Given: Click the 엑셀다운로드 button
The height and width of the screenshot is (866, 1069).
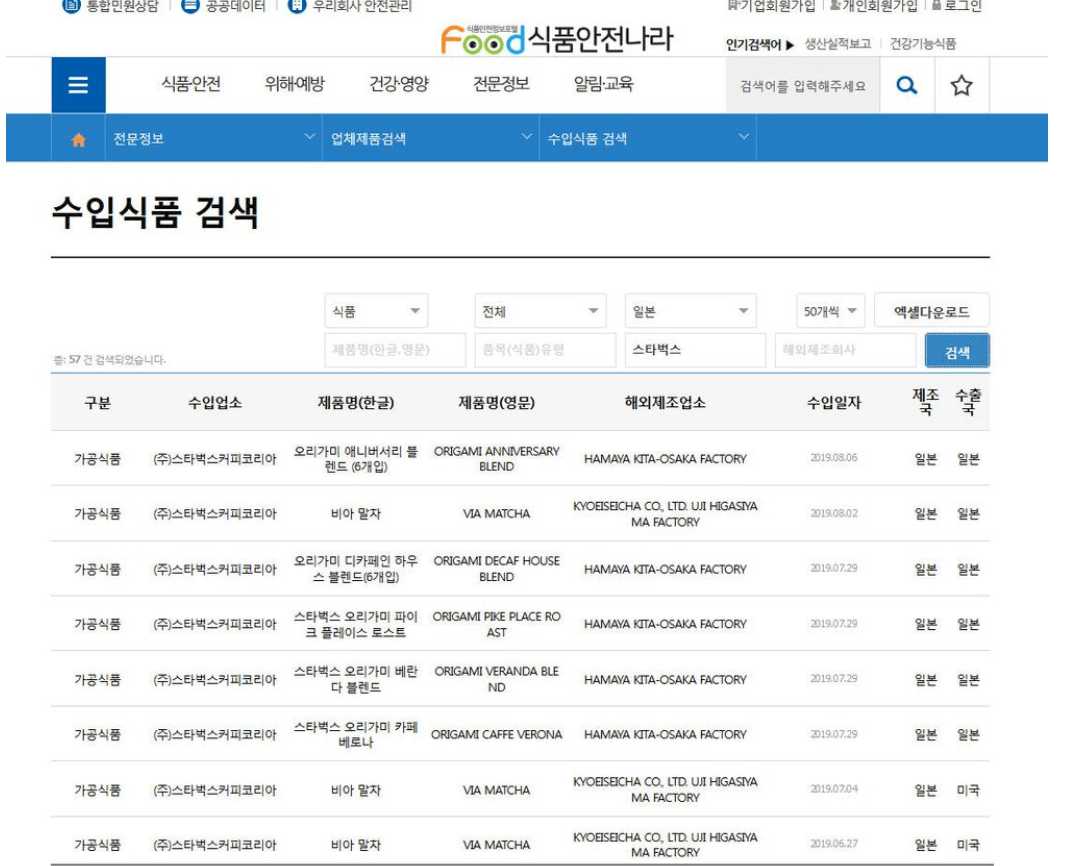Looking at the screenshot, I should [931, 312].
